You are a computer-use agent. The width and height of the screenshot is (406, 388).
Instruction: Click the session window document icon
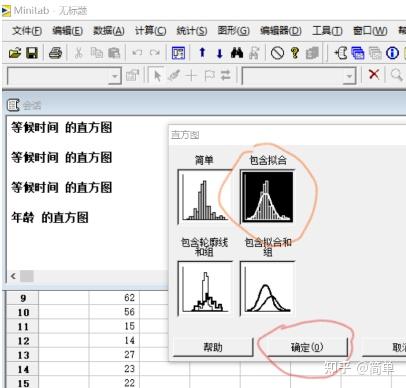click(x=13, y=105)
